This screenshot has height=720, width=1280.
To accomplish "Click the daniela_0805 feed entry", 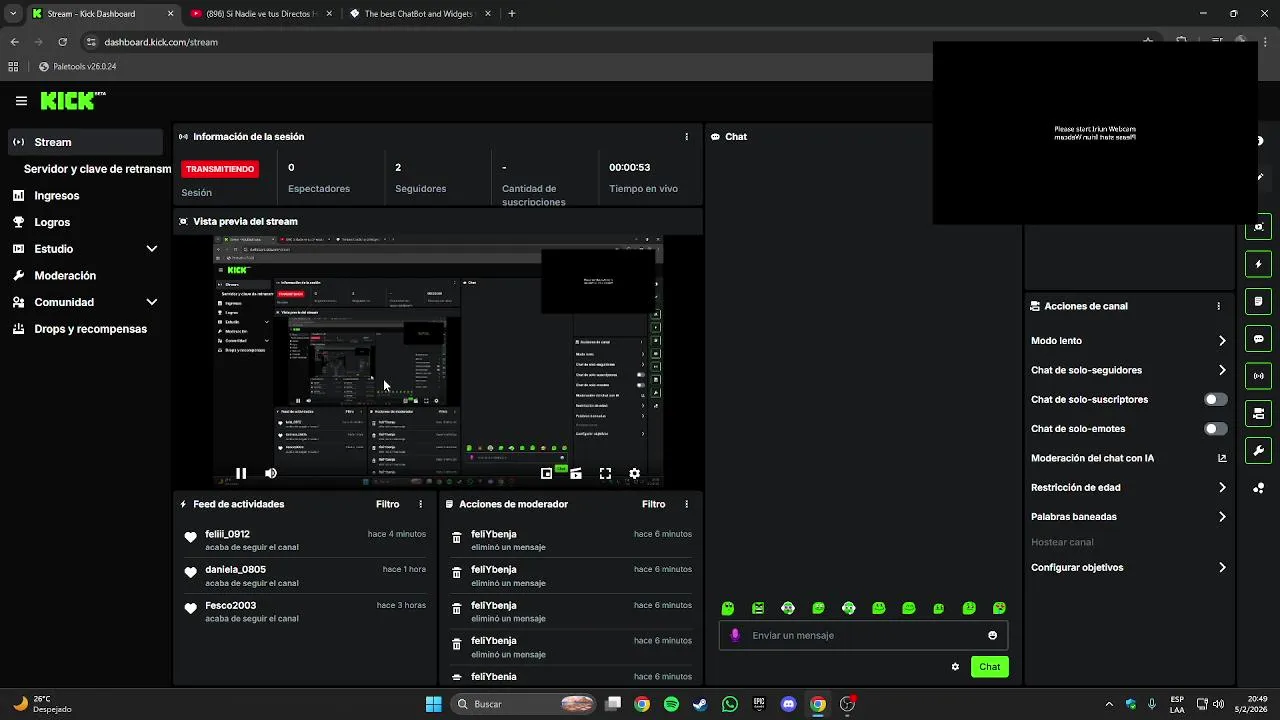I will point(305,576).
